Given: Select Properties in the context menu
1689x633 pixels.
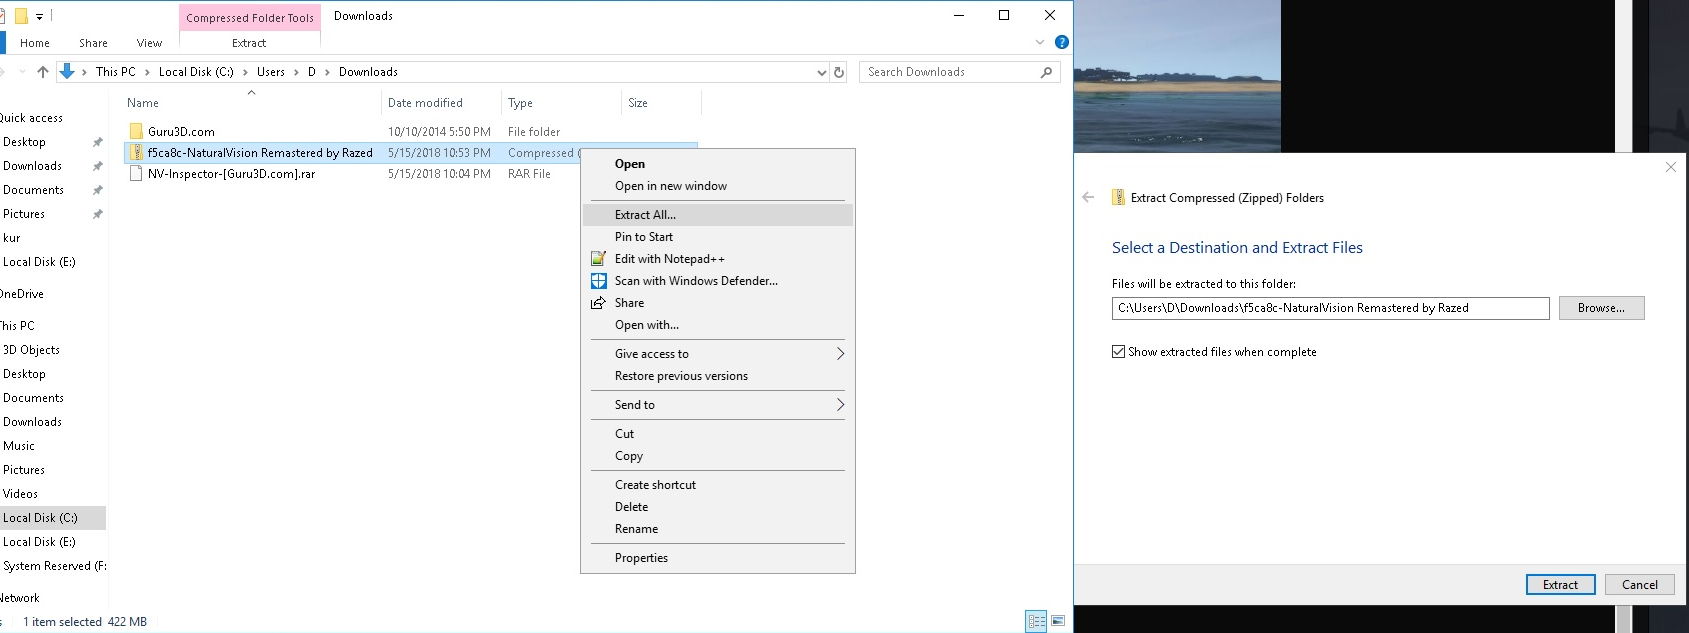Looking at the screenshot, I should point(641,558).
